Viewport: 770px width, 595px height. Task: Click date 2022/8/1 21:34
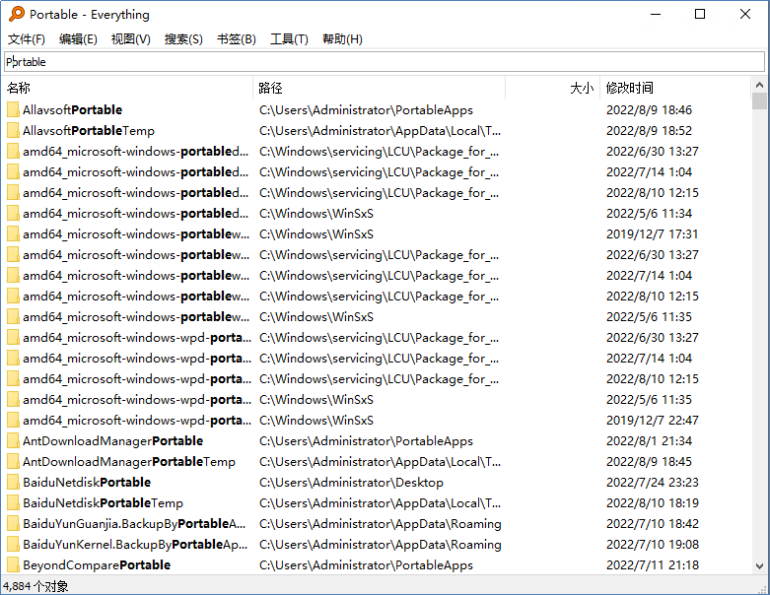649,441
